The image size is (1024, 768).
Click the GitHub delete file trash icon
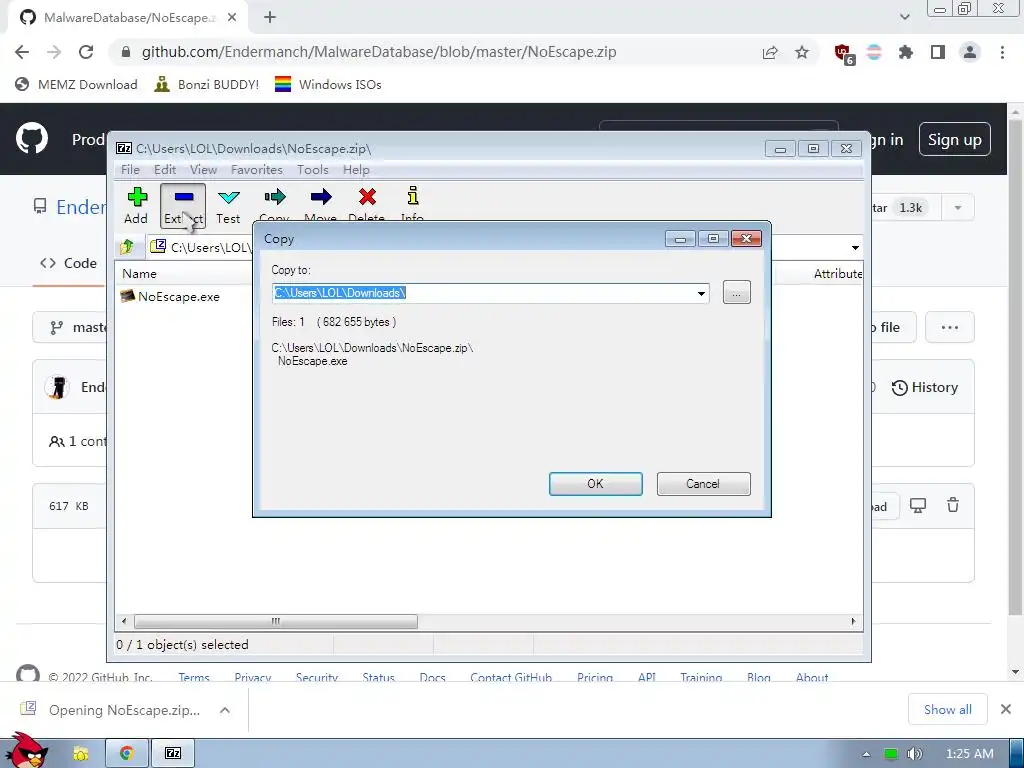[953, 505]
